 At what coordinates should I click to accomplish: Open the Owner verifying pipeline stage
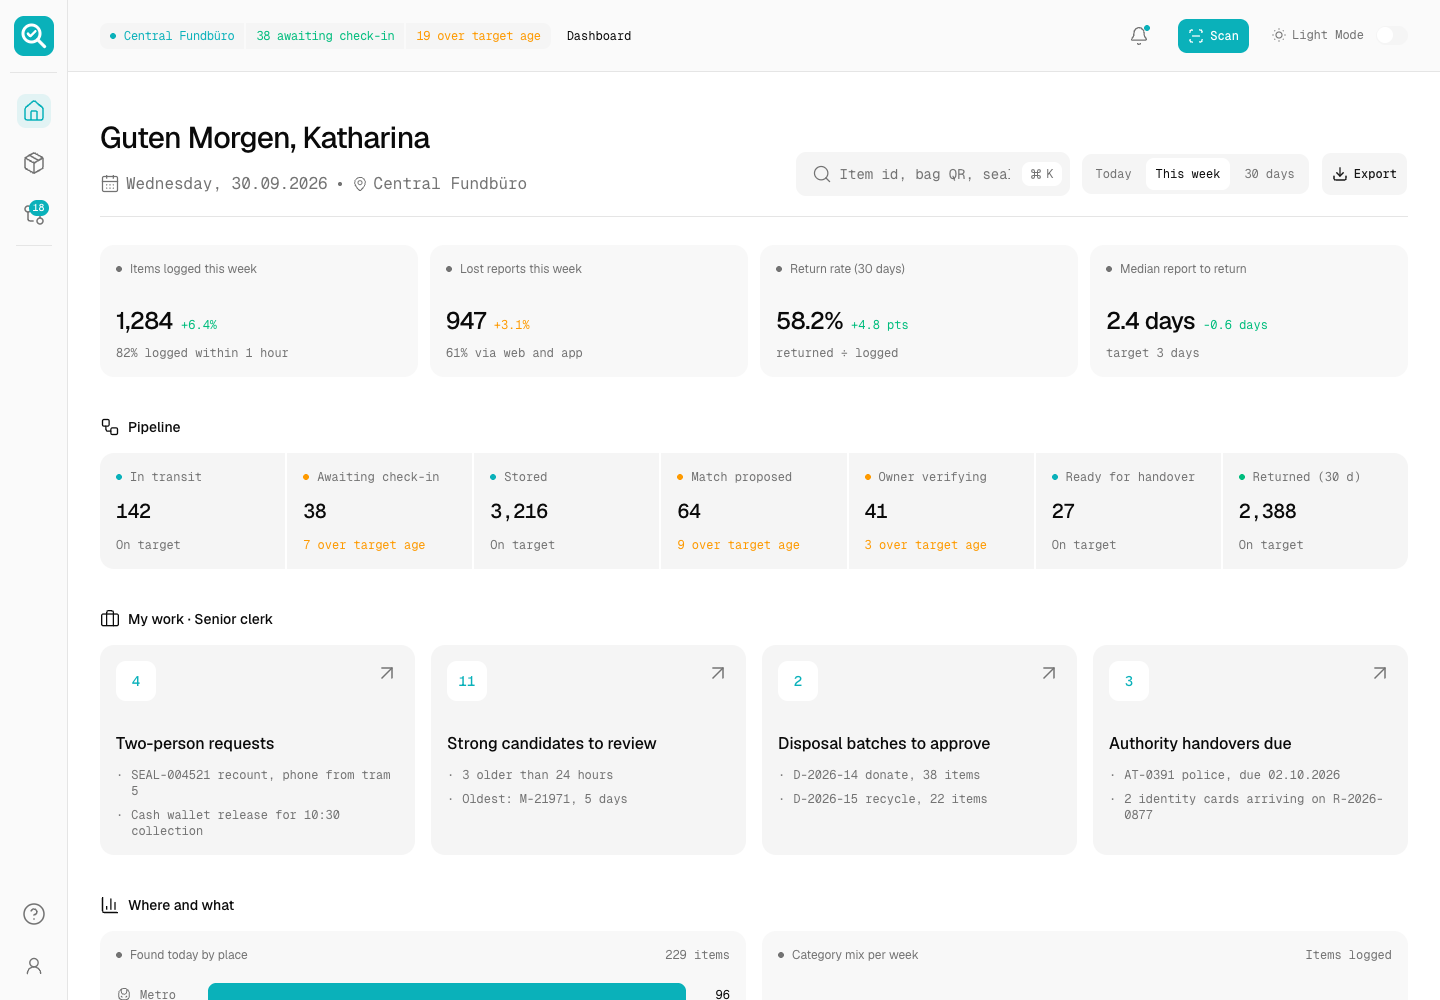pos(941,511)
